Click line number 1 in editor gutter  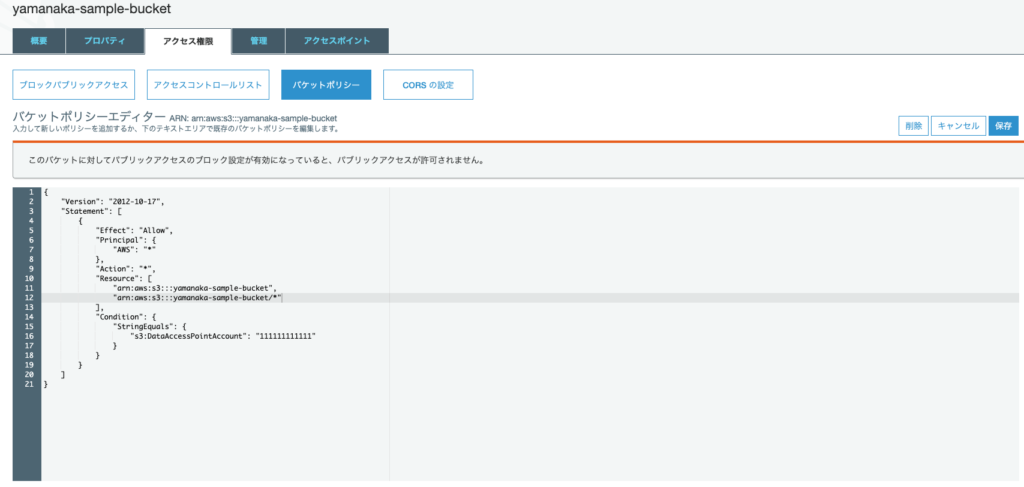[x=32, y=191]
